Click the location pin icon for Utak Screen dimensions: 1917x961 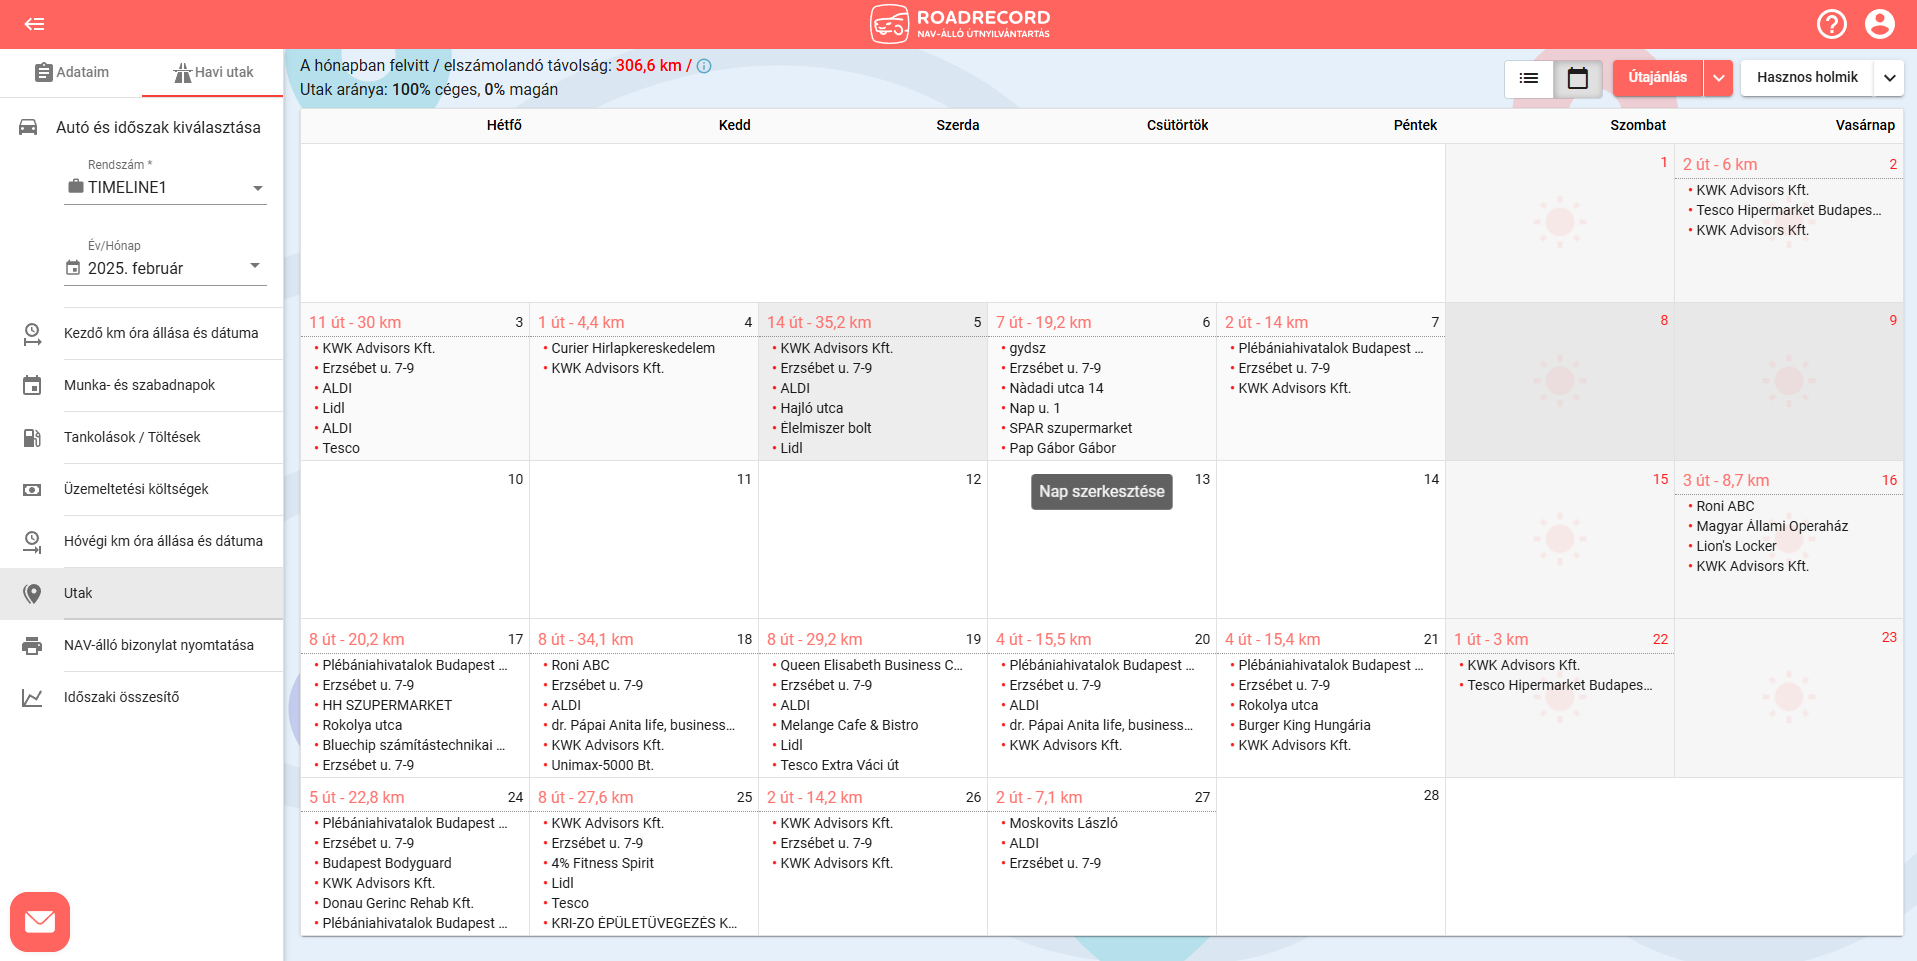[32, 593]
